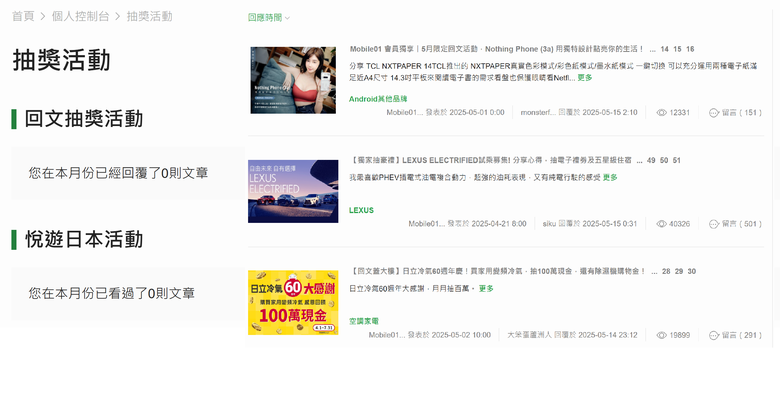Open Mobile01 author posted 2025-04-21

tap(426, 224)
